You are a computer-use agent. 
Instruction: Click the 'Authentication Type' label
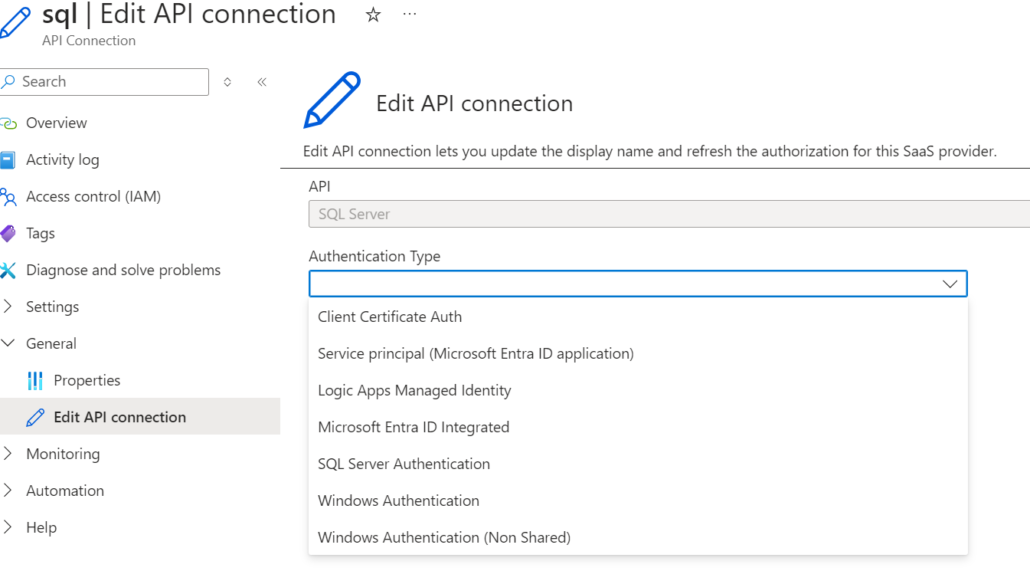pyautogui.click(x=374, y=256)
